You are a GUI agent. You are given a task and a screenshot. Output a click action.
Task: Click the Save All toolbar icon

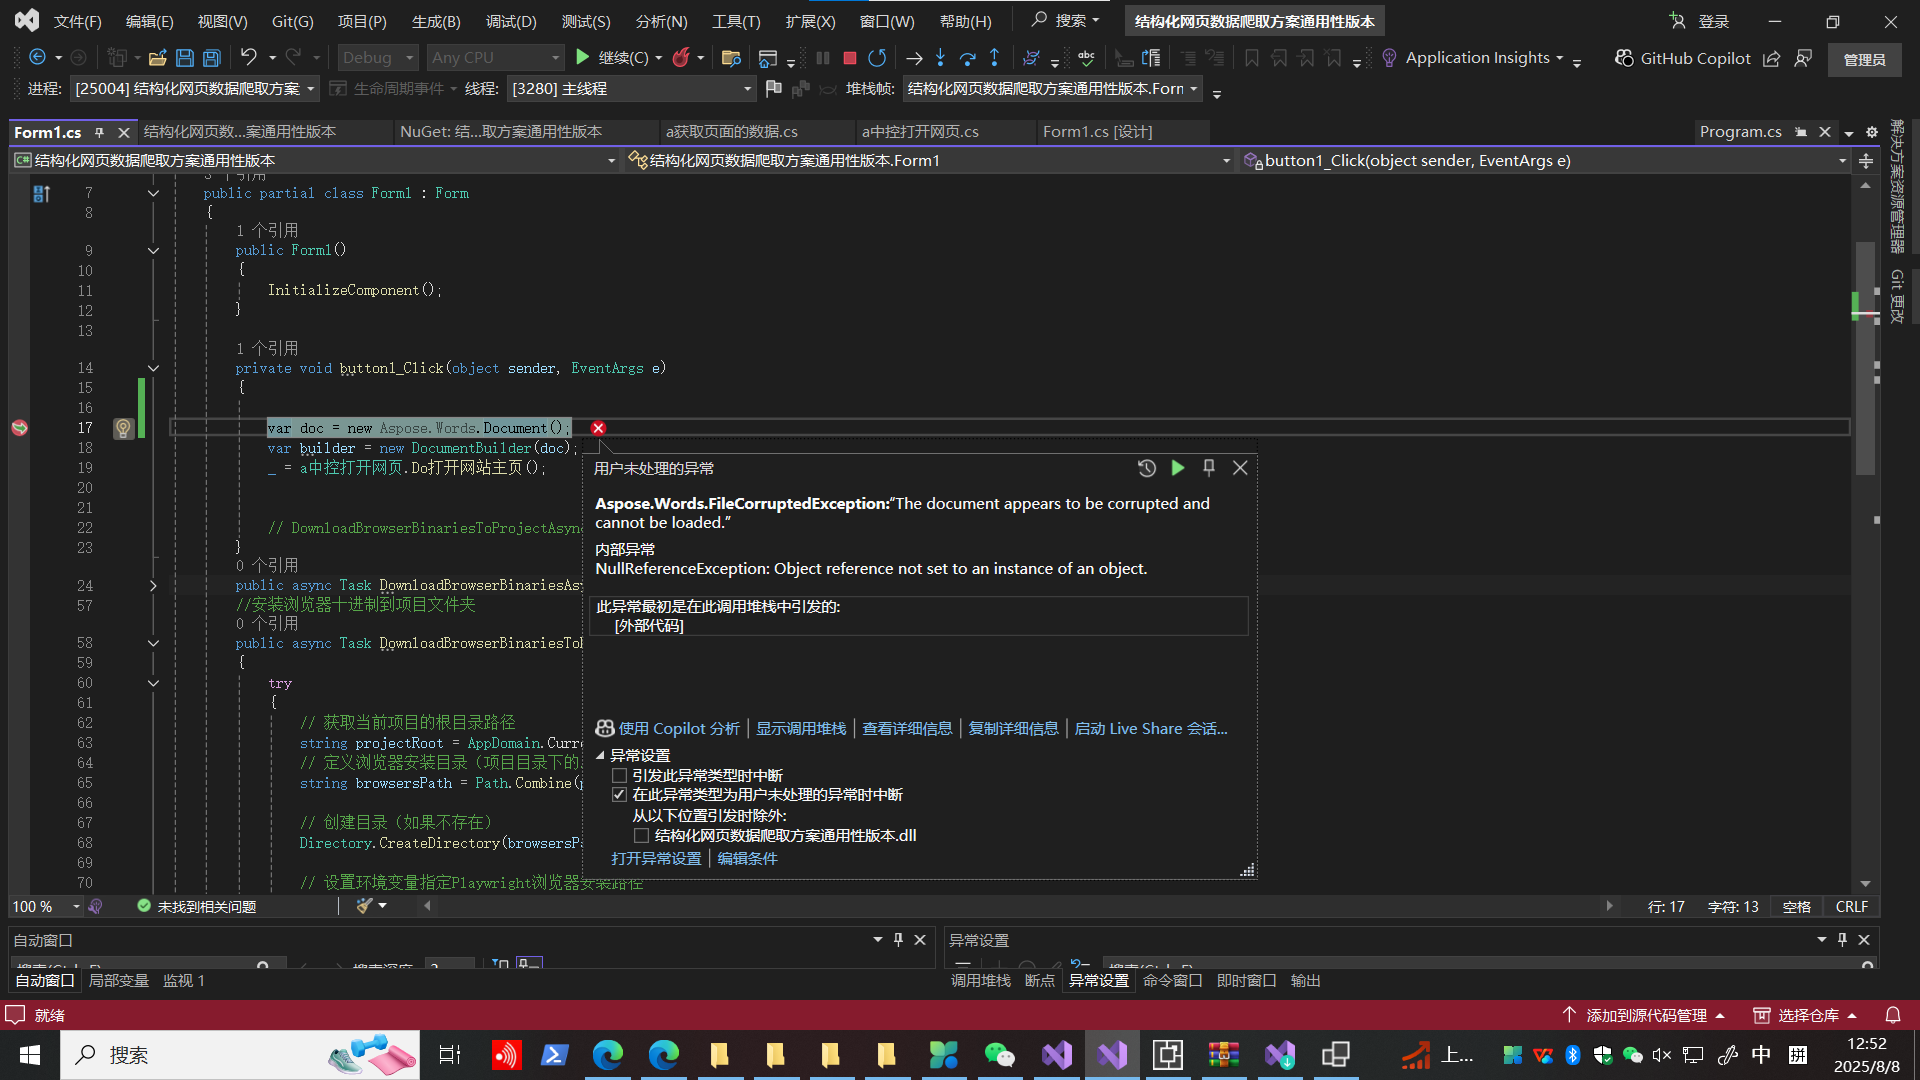(x=212, y=58)
